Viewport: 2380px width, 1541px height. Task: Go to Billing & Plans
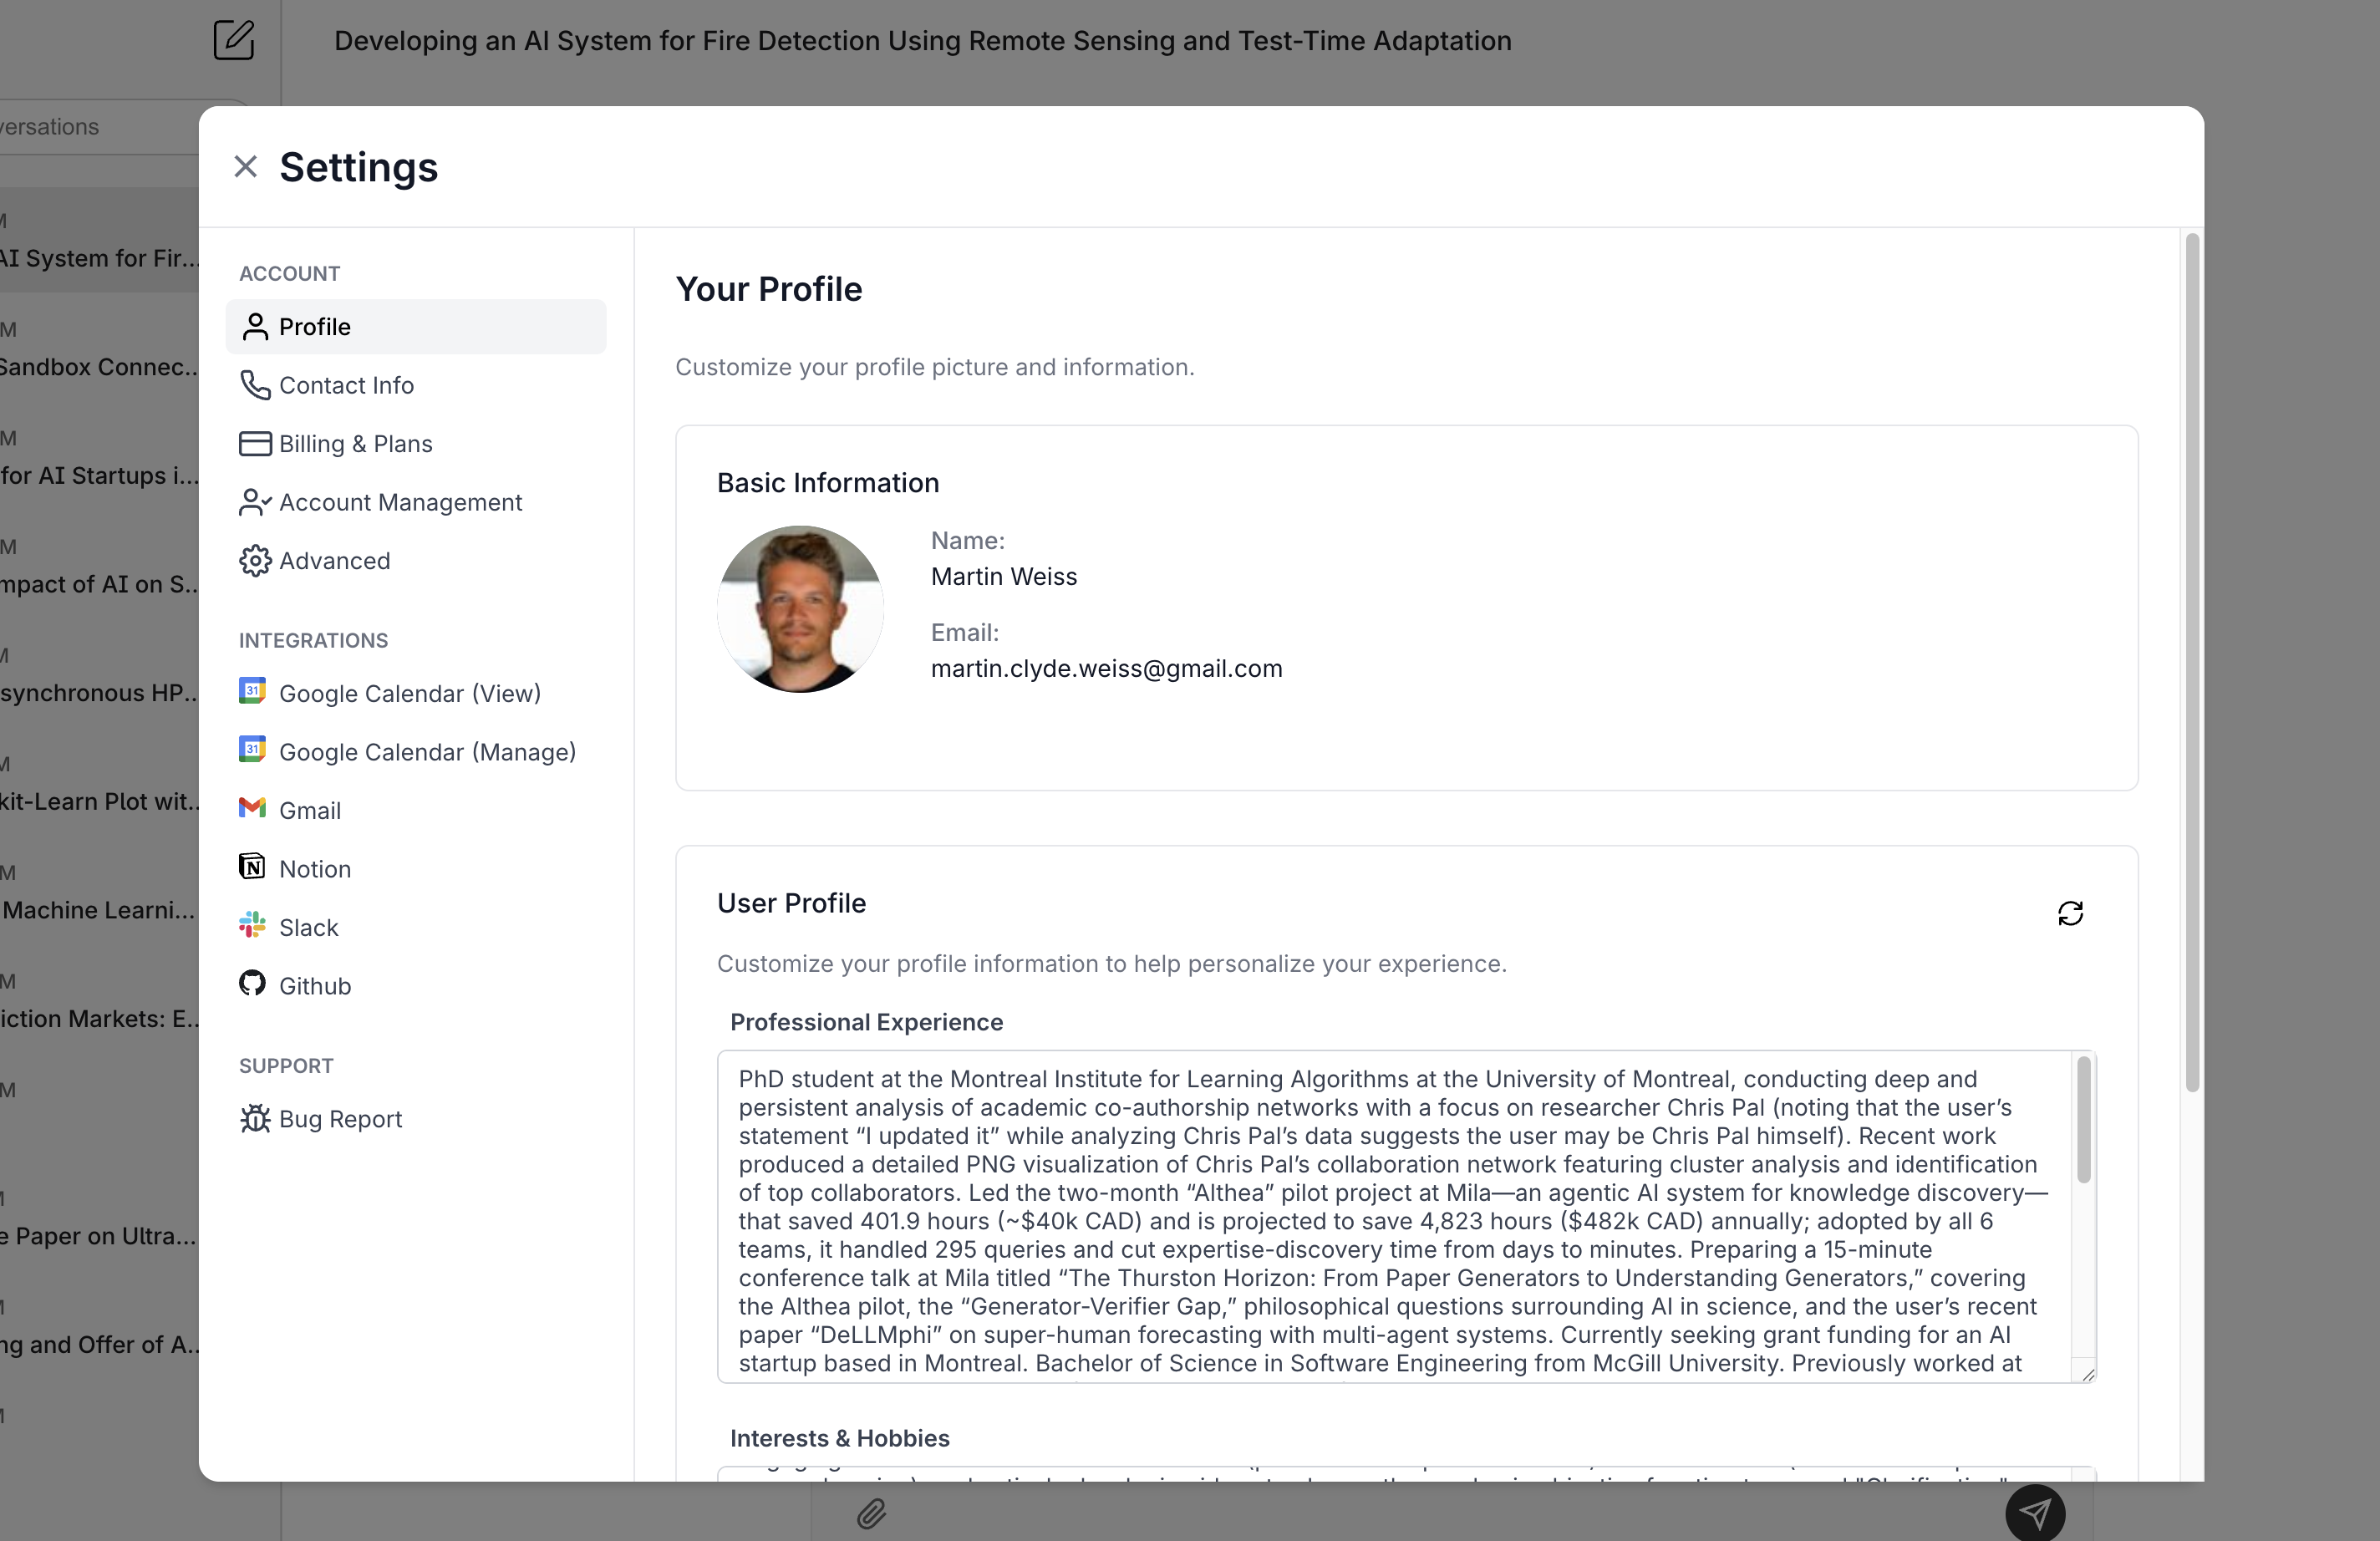click(355, 443)
